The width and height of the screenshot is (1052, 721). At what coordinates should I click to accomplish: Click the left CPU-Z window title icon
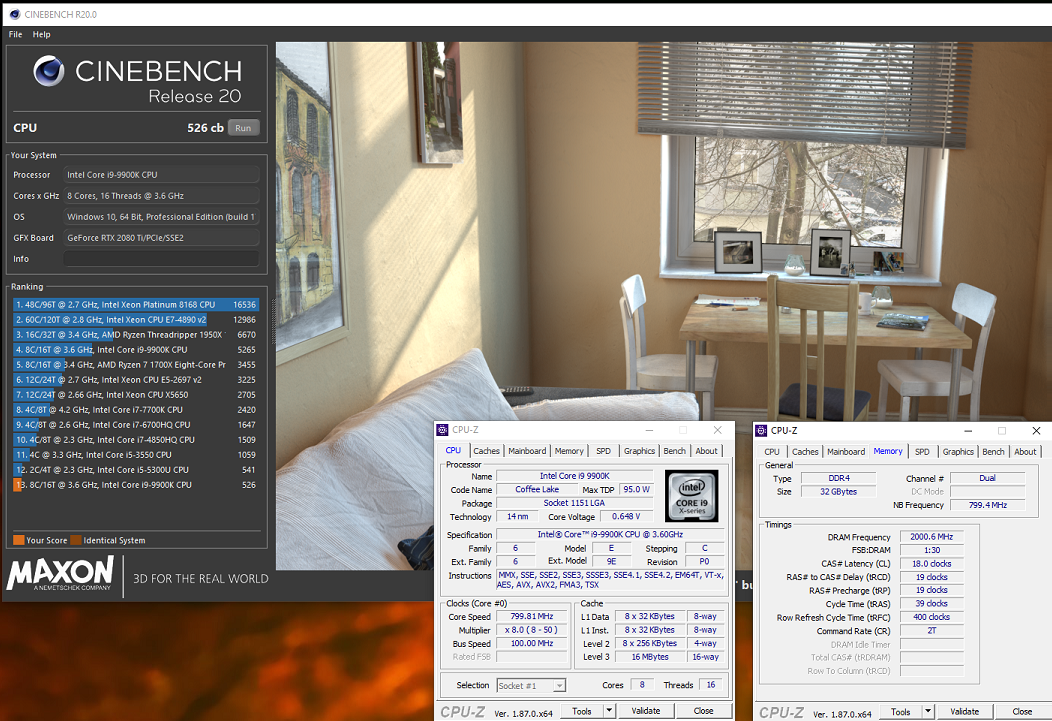(443, 430)
